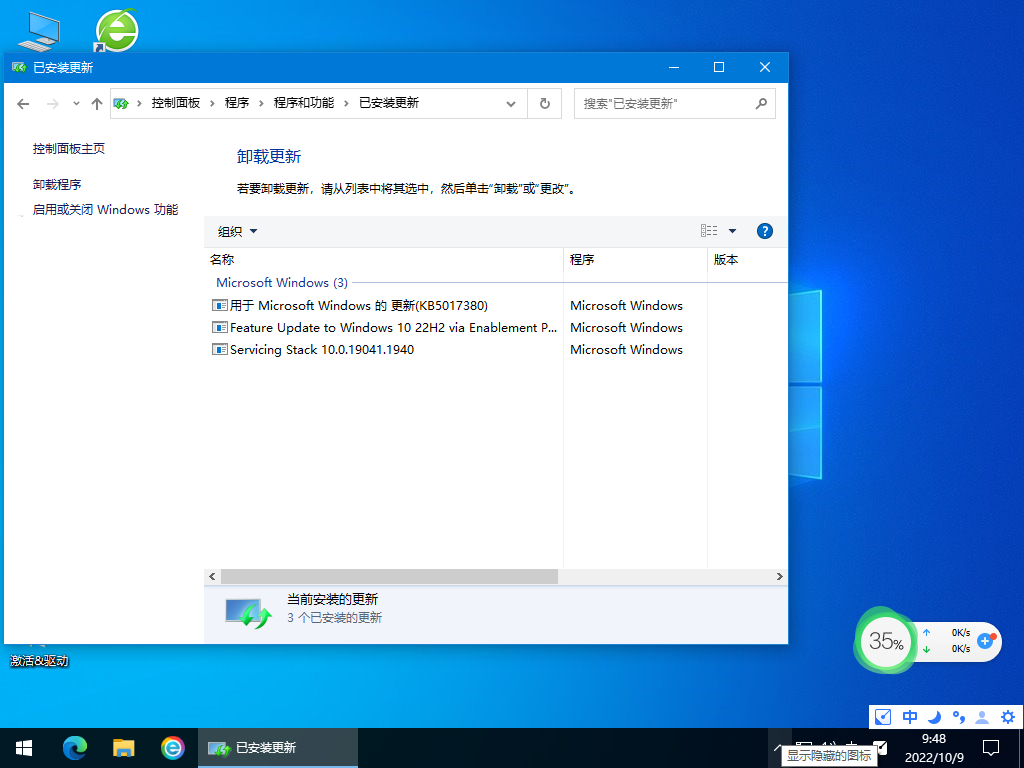The height and width of the screenshot is (768, 1024).
Task: Click 程序和功能 in the breadcrumb path
Action: pos(305,103)
